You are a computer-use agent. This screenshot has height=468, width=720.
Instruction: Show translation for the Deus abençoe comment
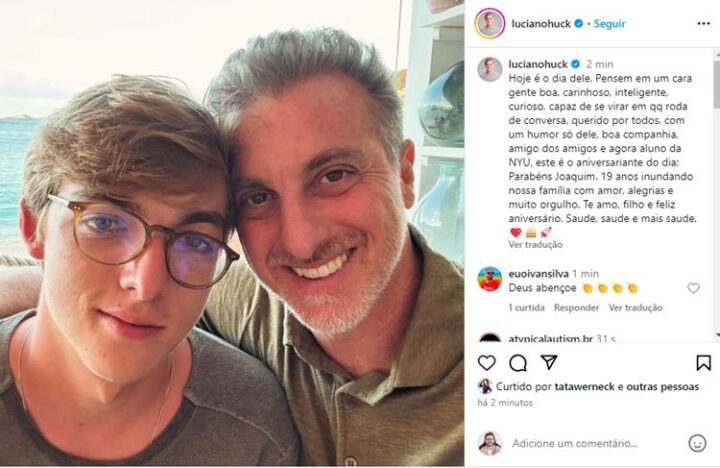(x=635, y=308)
